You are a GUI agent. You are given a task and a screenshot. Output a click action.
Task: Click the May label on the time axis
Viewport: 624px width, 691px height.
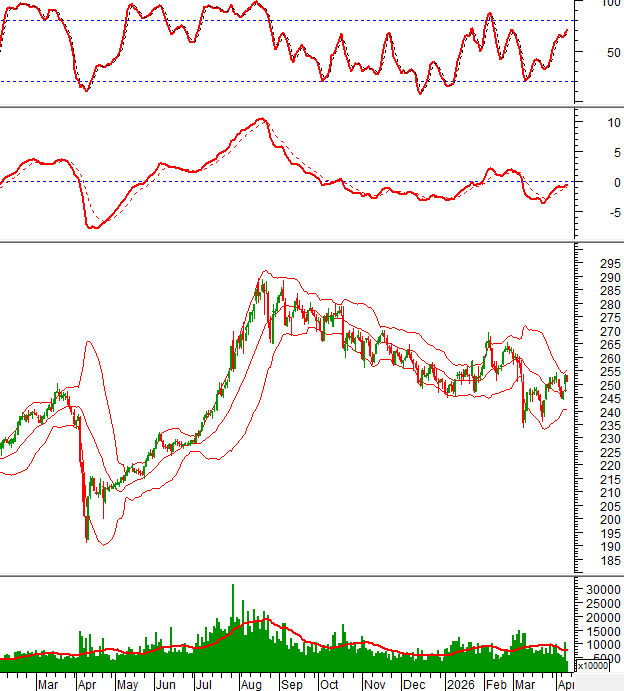126,685
